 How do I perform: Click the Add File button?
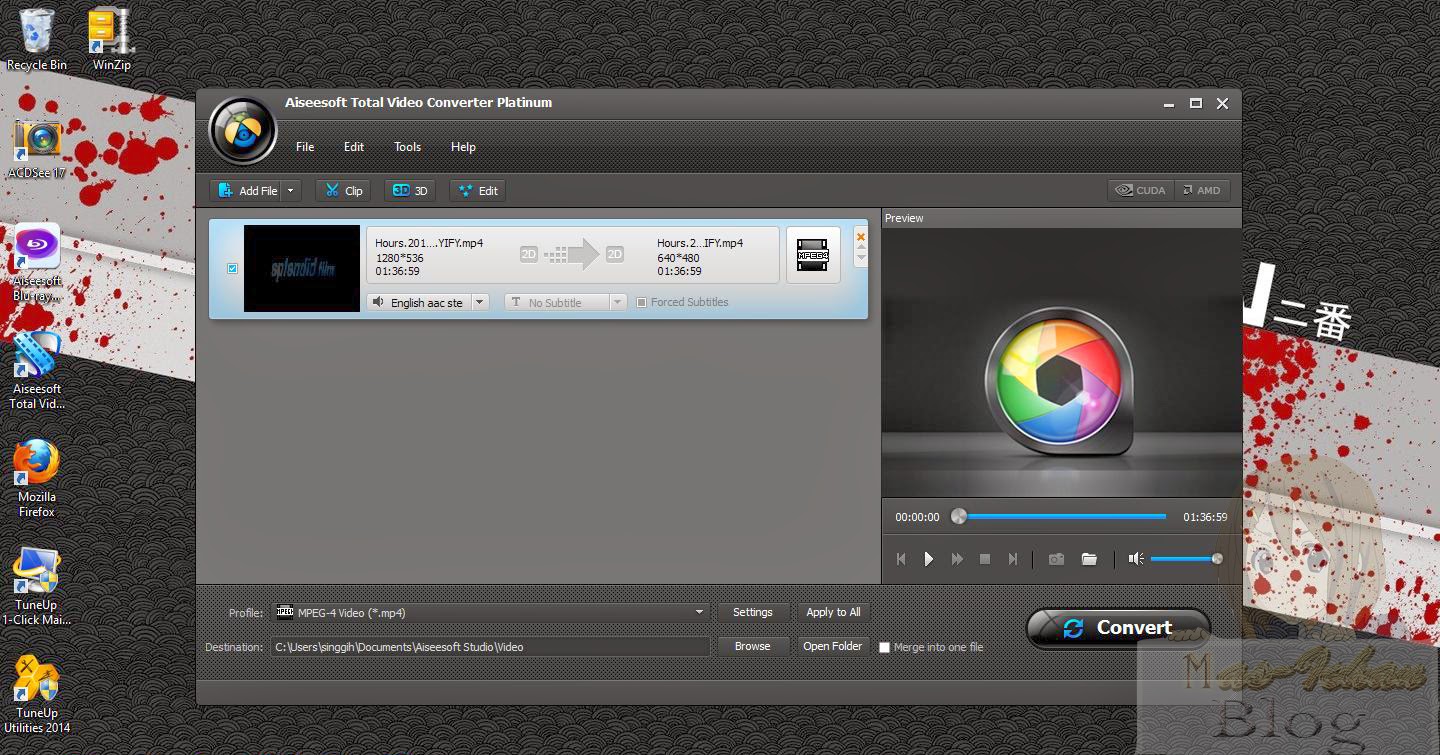coord(246,190)
